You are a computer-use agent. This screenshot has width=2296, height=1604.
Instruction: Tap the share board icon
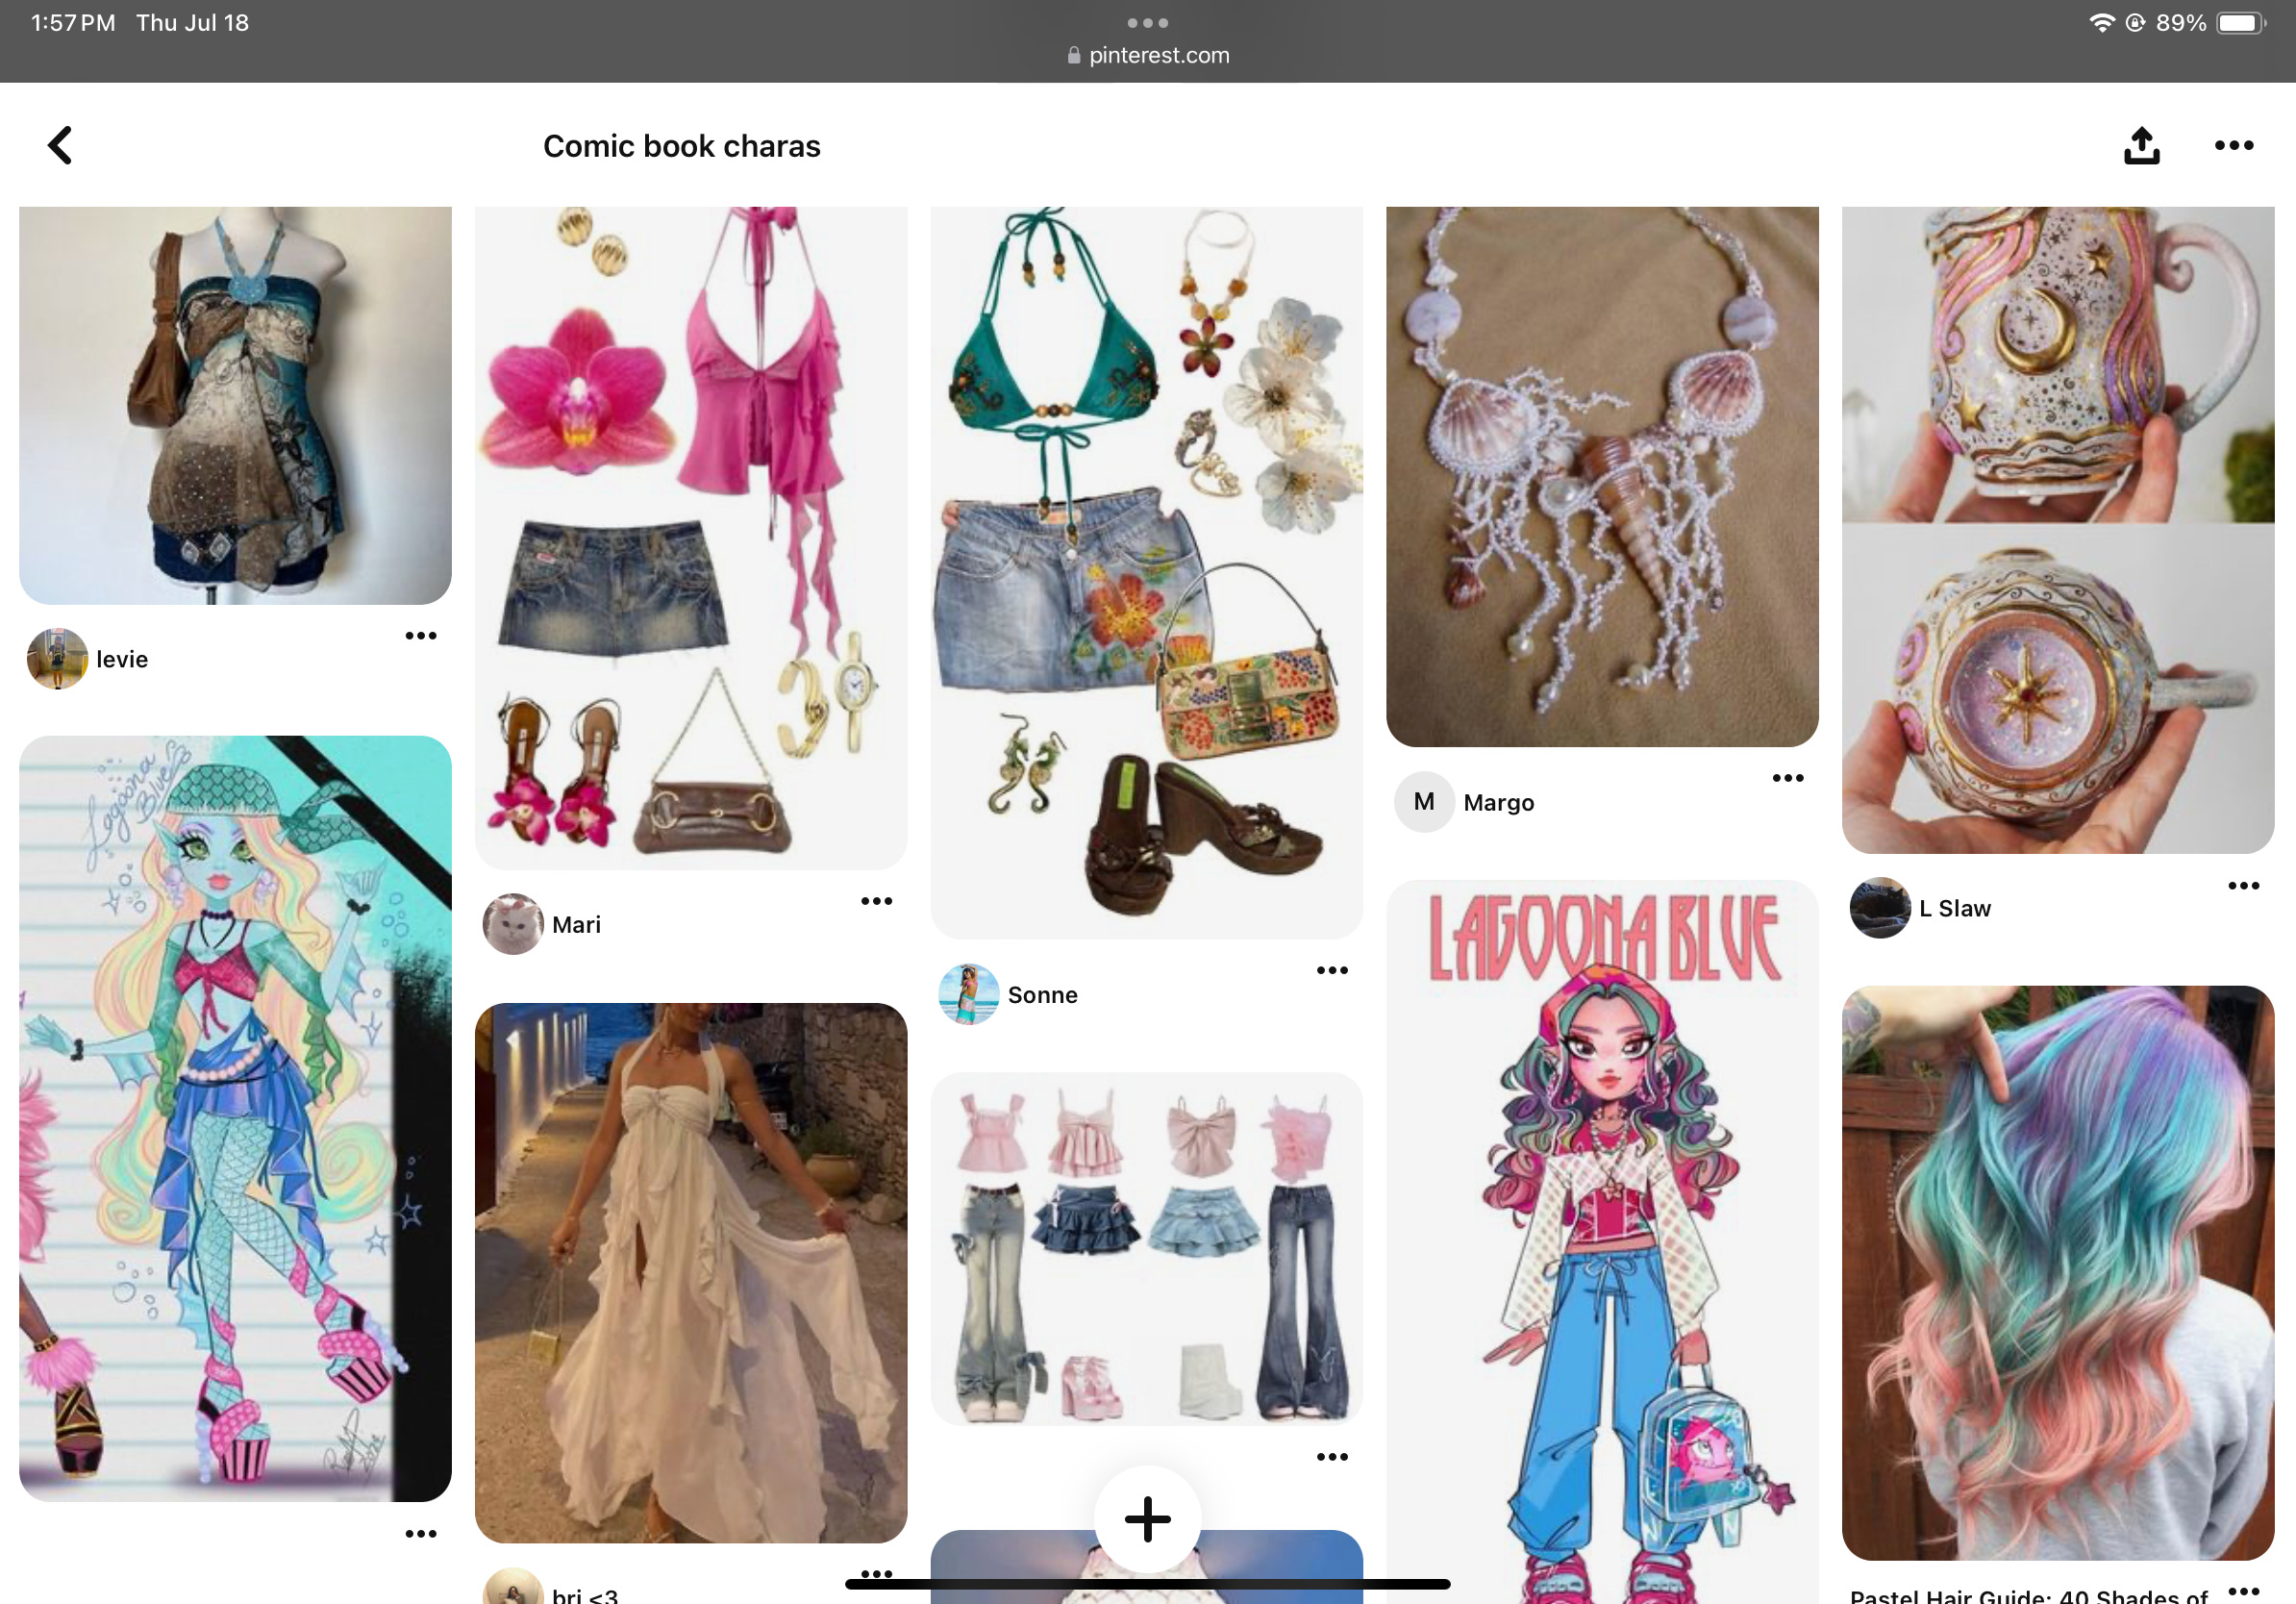(2141, 146)
